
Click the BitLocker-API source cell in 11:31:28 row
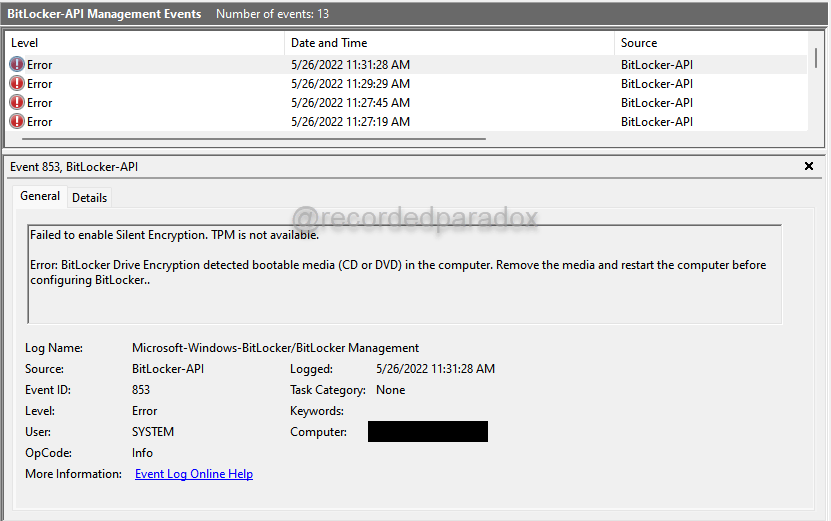tap(657, 65)
